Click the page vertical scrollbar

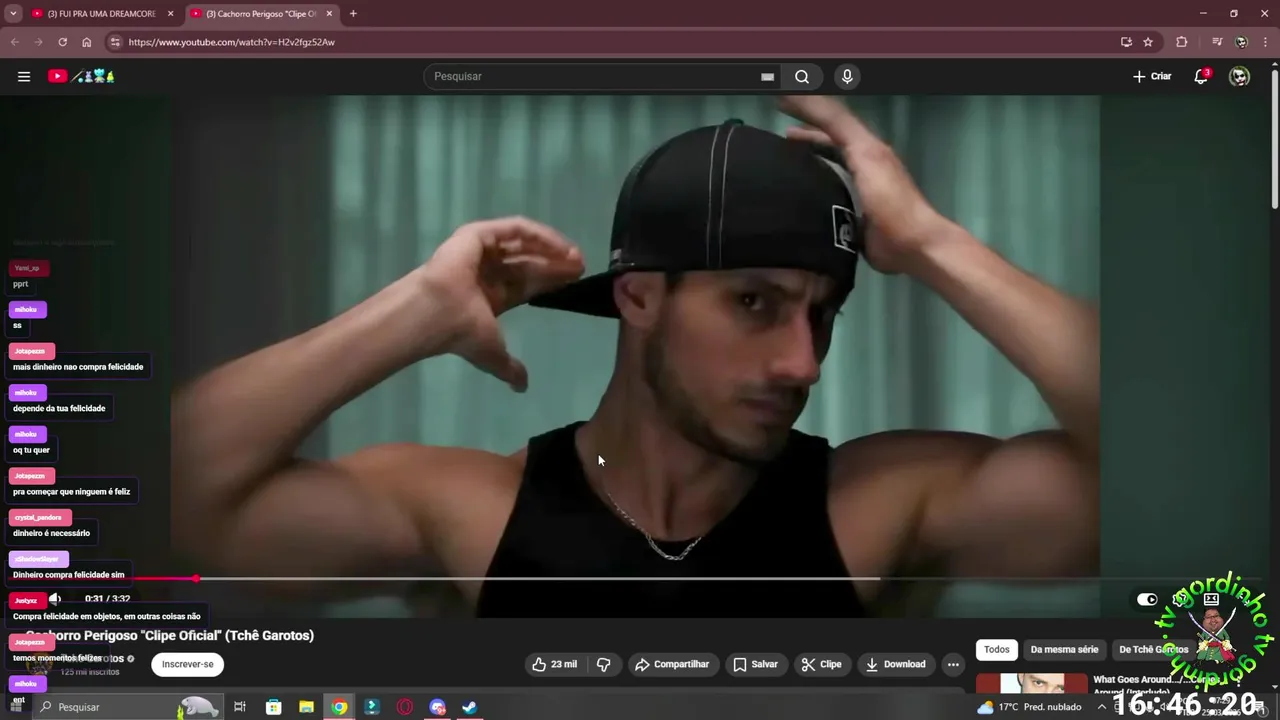1274,140
